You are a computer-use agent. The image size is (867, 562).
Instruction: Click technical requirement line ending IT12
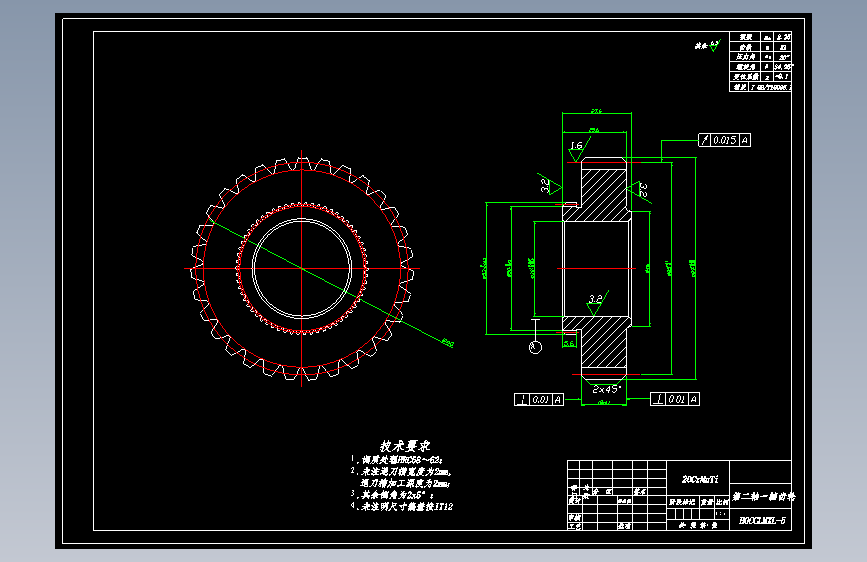coord(402,506)
